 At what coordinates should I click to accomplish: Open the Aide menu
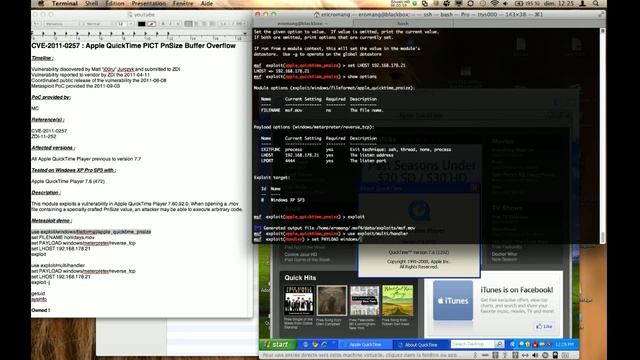click(207, 4)
